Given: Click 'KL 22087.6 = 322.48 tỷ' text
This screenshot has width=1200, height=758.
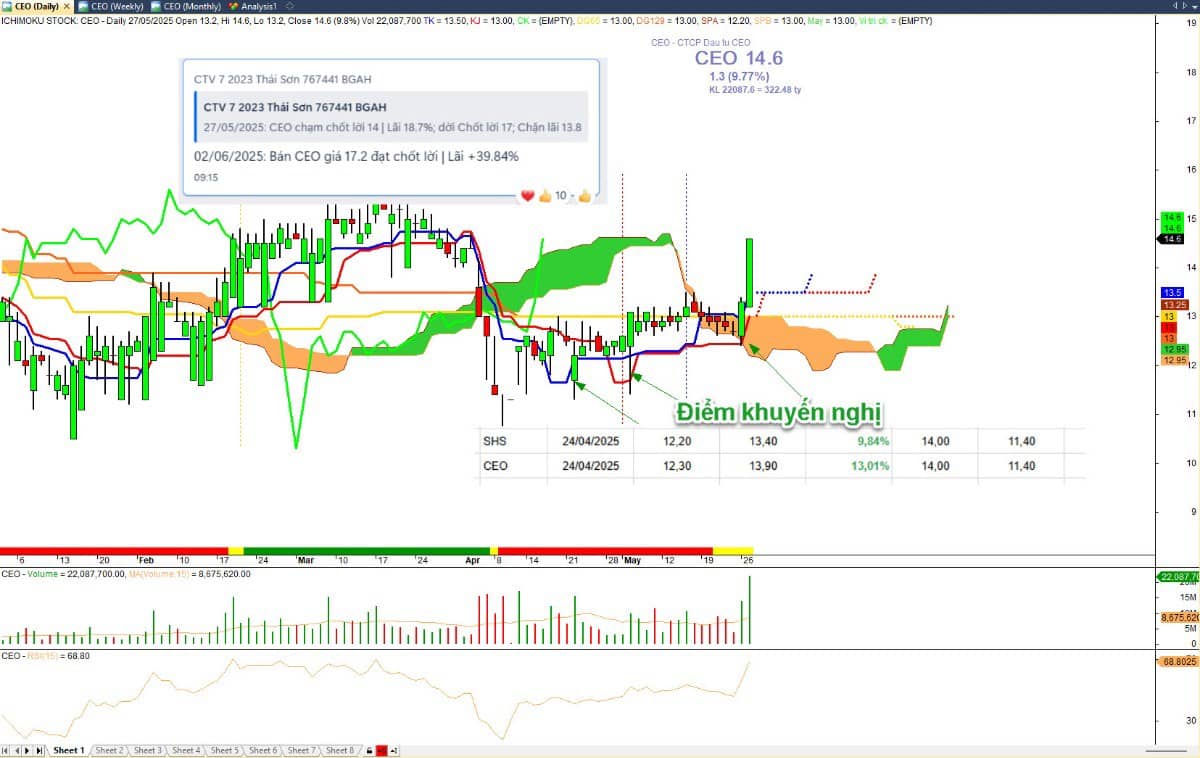Looking at the screenshot, I should (x=755, y=89).
